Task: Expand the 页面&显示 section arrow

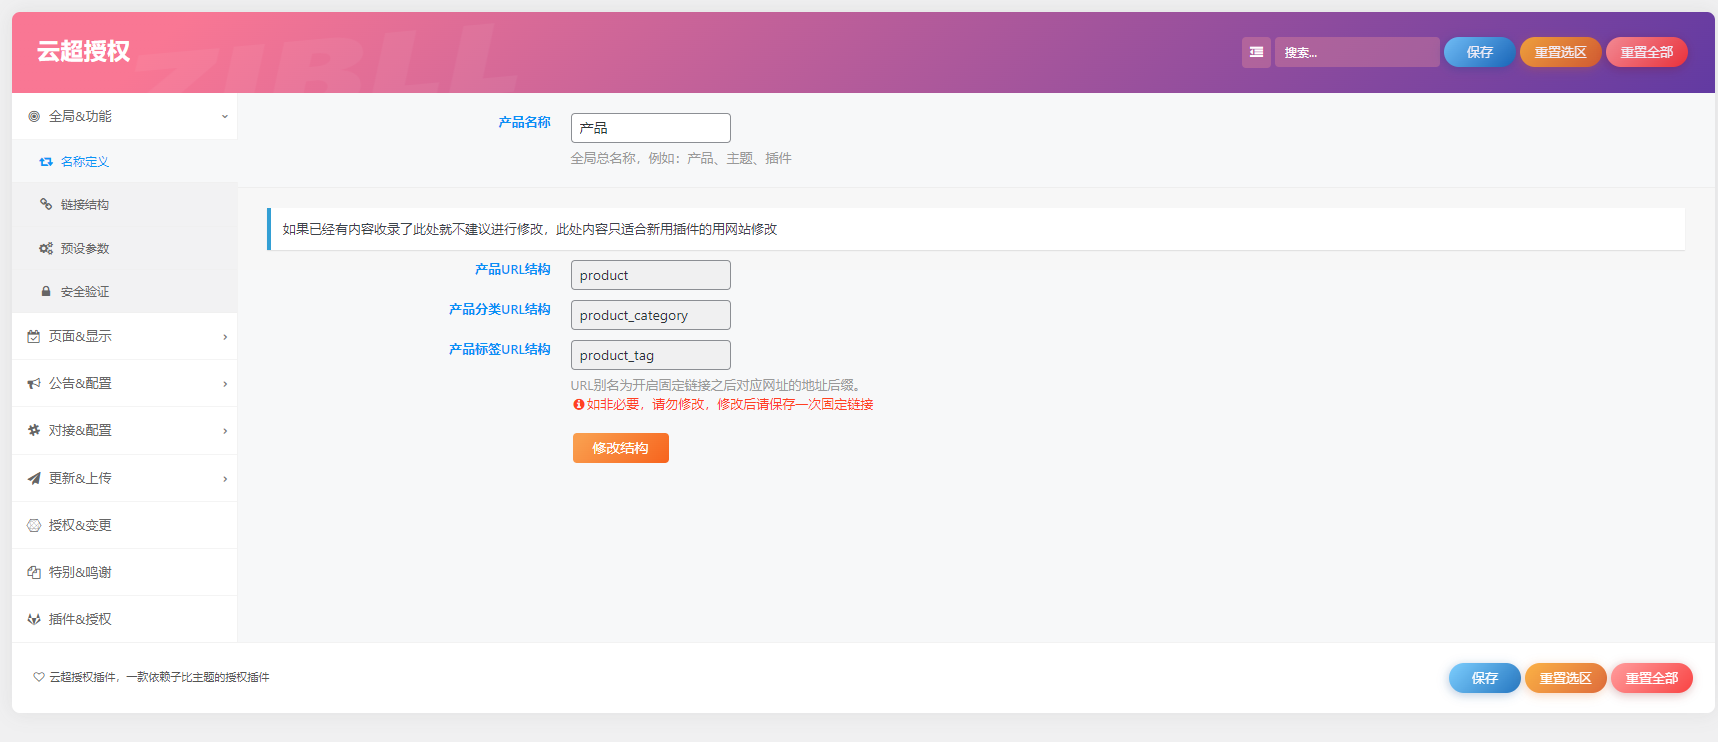Action: pos(224,337)
